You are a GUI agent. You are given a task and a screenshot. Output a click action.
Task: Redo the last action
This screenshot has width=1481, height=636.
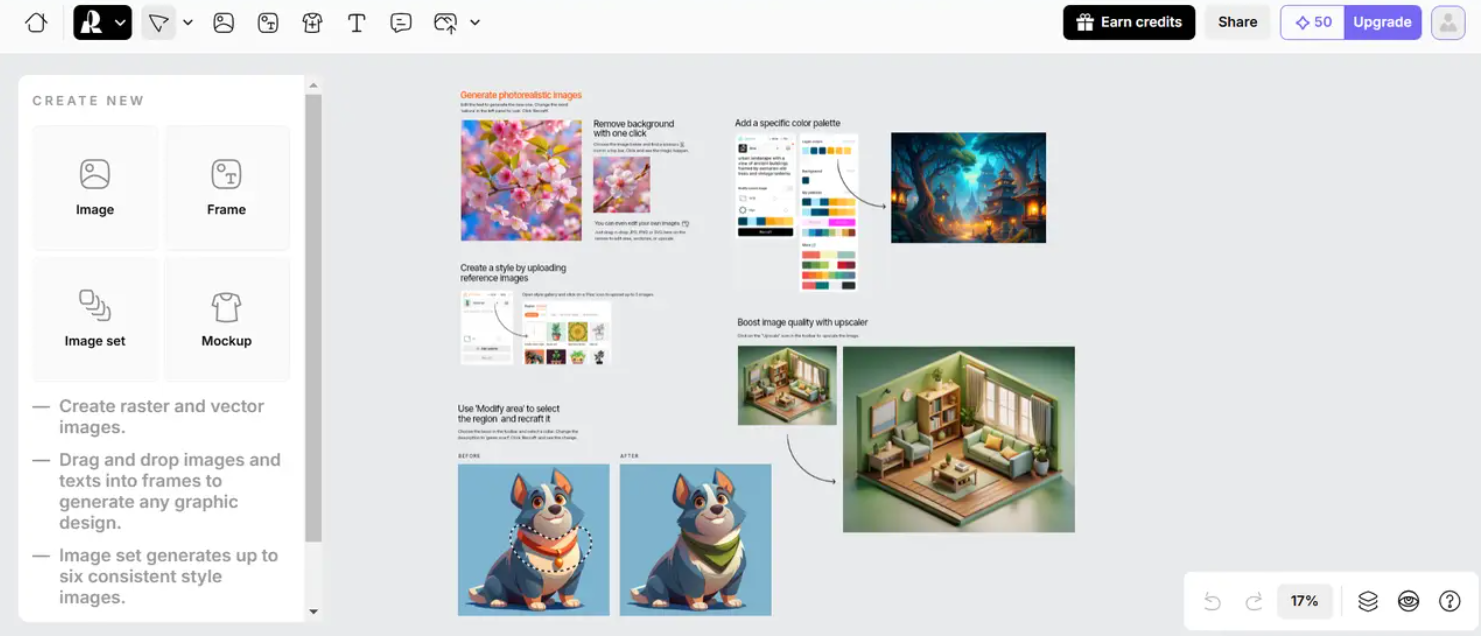click(1253, 601)
